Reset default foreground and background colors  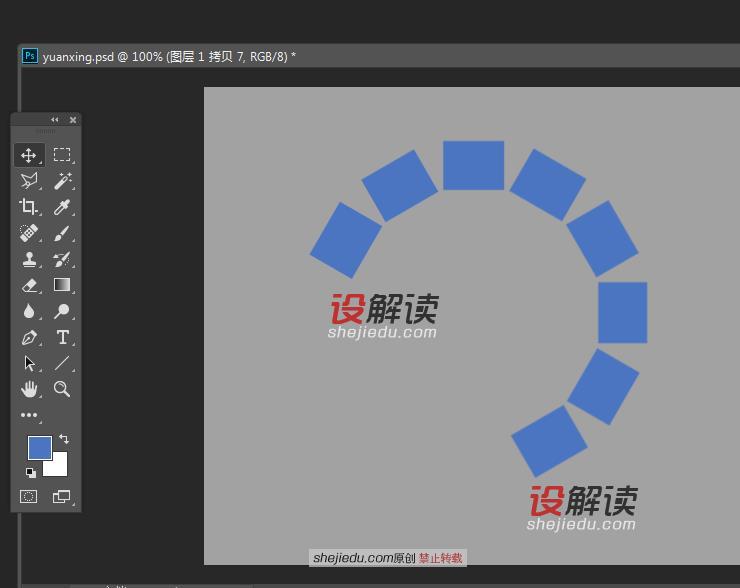pyautogui.click(x=31, y=472)
